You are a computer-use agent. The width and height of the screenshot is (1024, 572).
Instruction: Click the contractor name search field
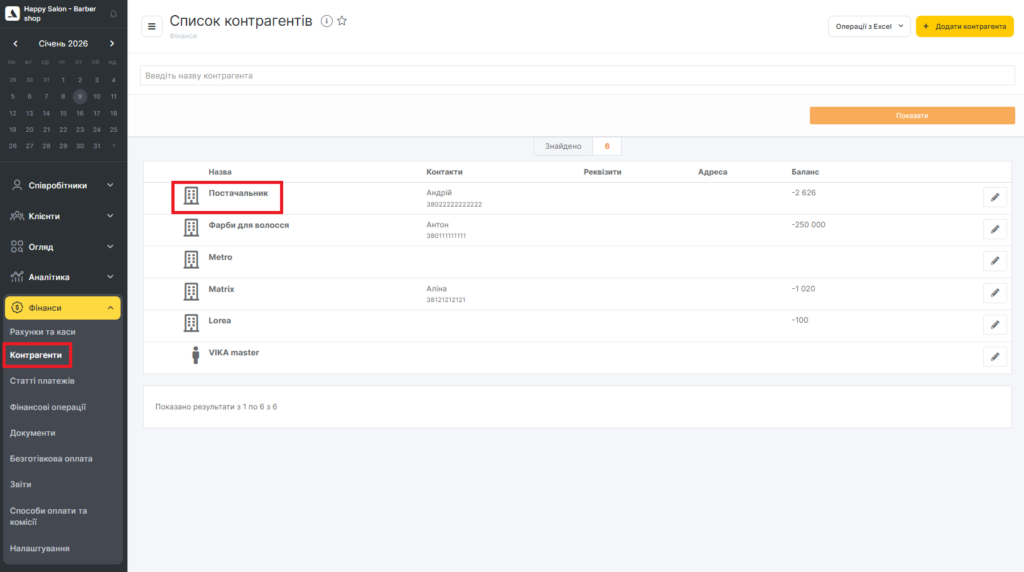576,76
